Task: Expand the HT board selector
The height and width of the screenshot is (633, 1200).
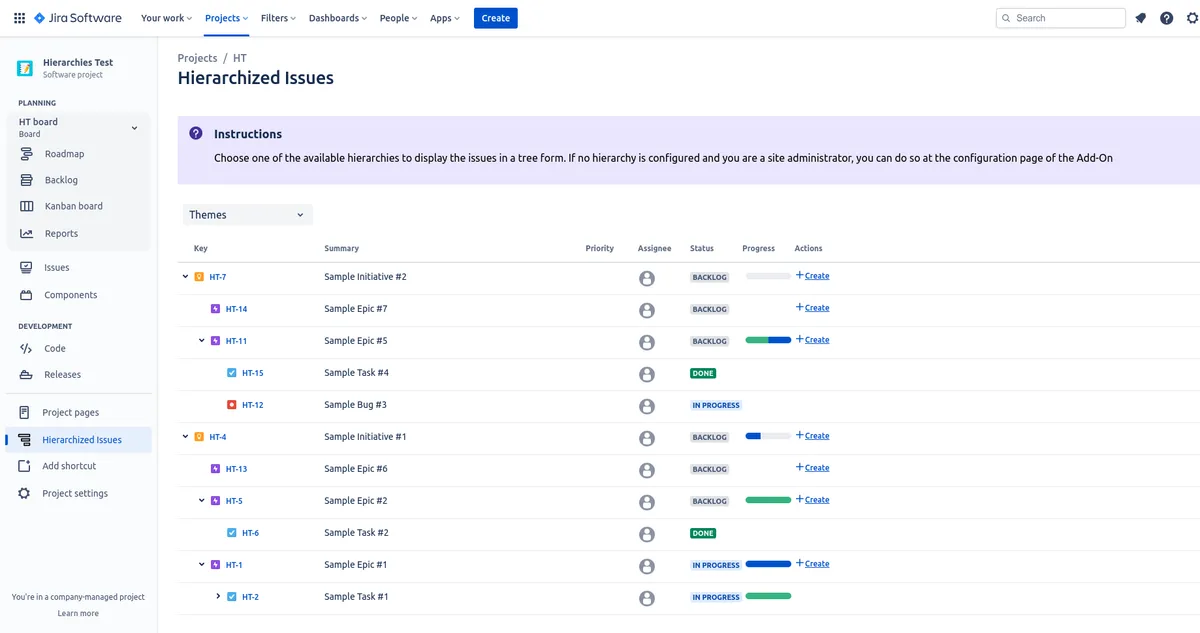Action: [x=134, y=127]
